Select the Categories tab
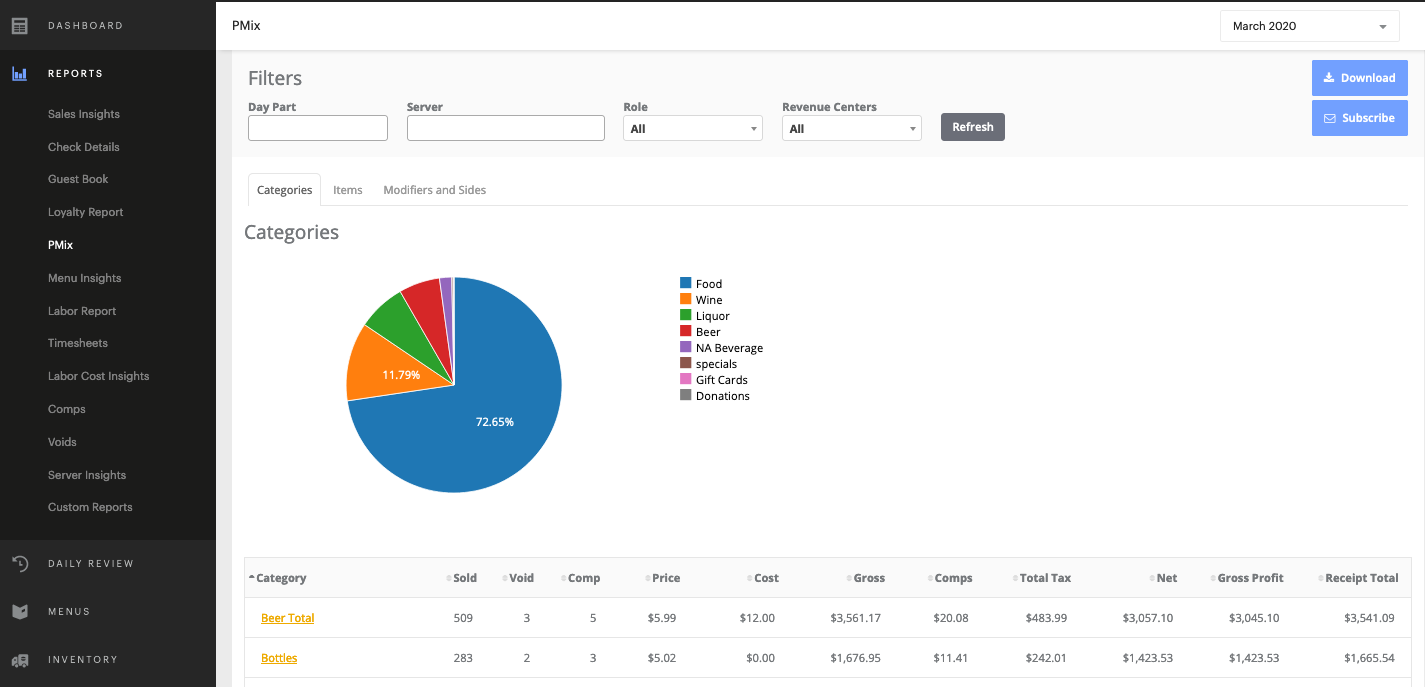The width and height of the screenshot is (1425, 687). tap(284, 190)
